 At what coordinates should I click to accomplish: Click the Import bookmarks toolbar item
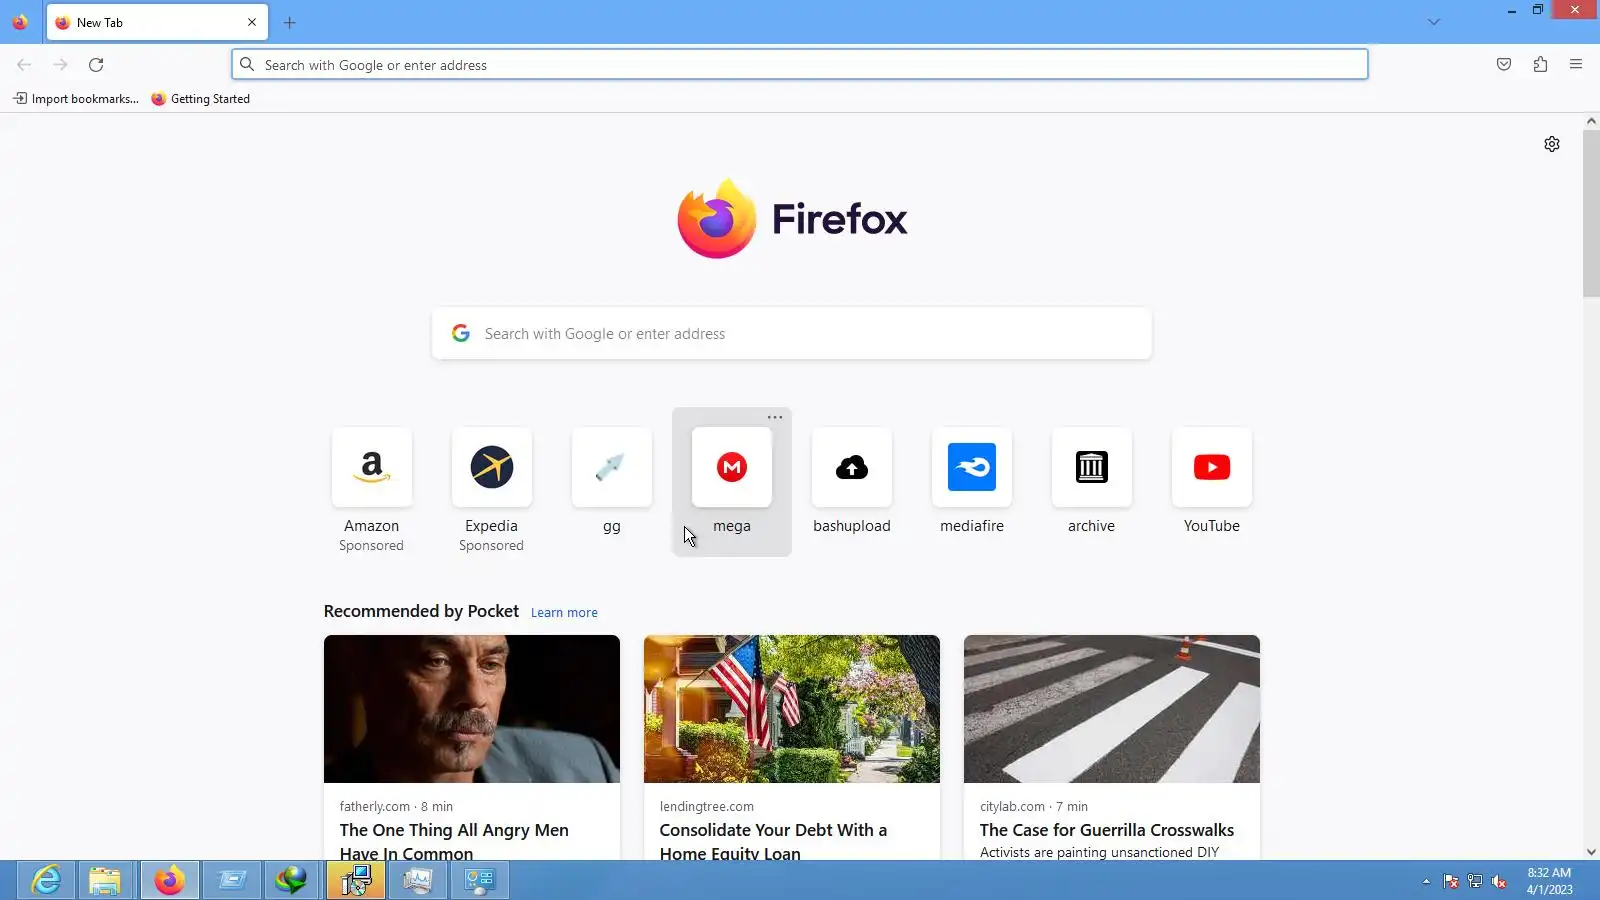coord(76,99)
